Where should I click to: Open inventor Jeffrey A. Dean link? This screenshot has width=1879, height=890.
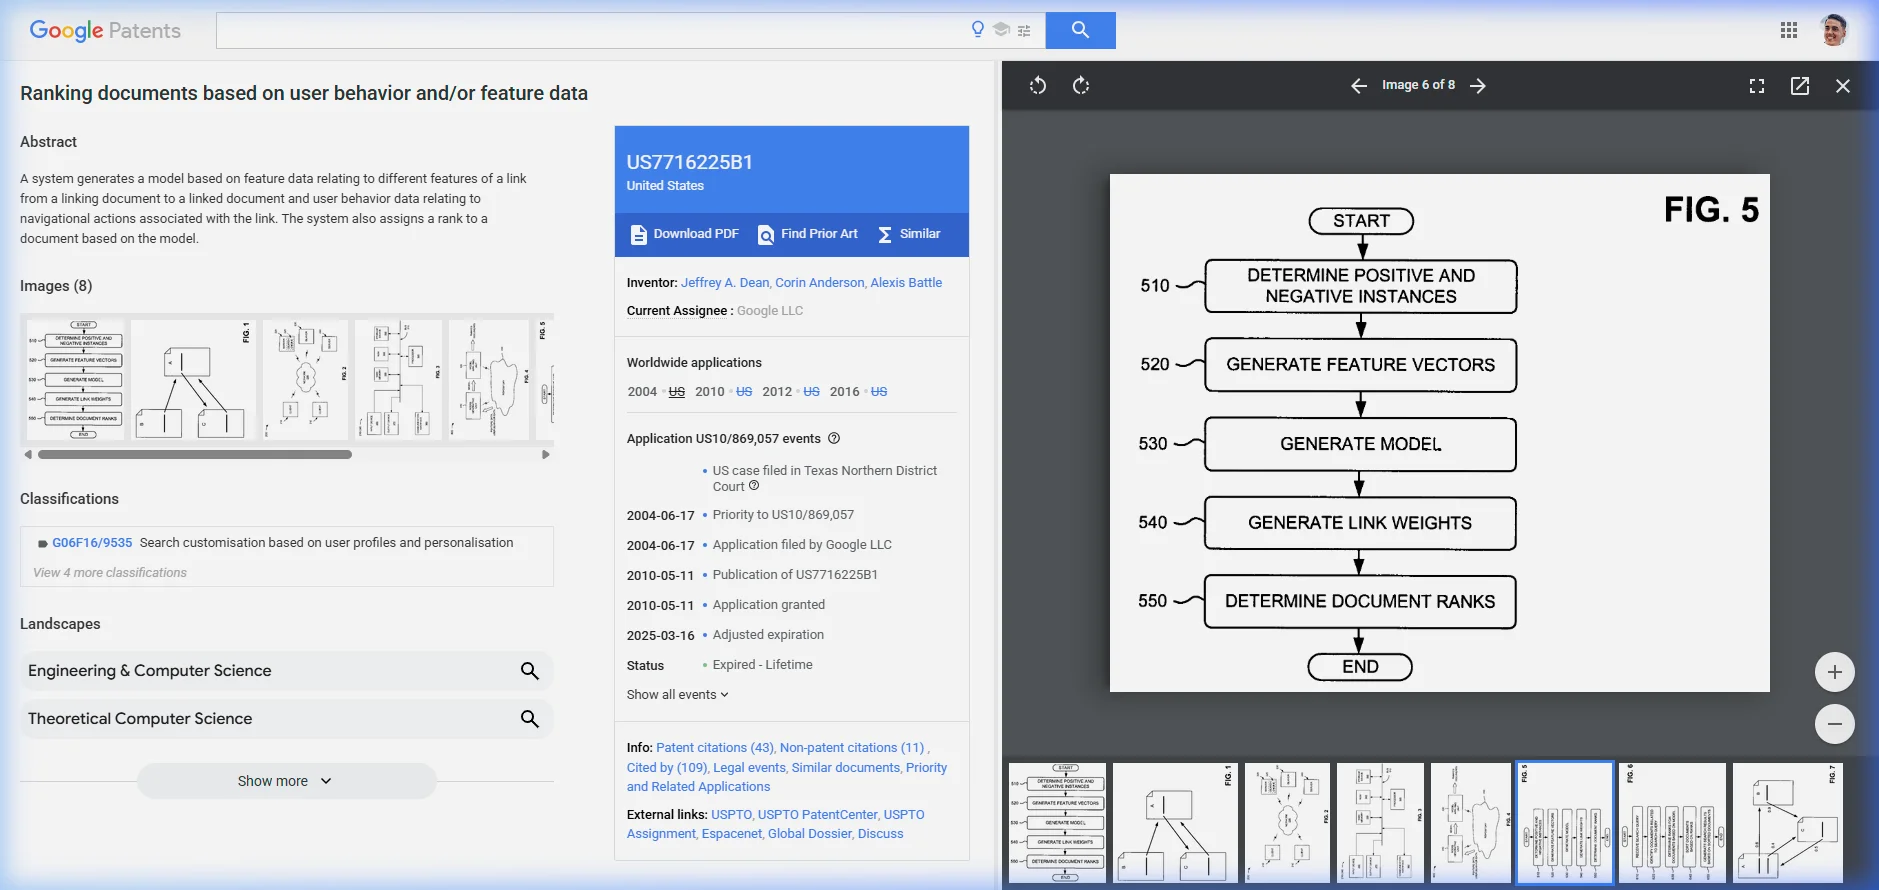[x=725, y=283]
